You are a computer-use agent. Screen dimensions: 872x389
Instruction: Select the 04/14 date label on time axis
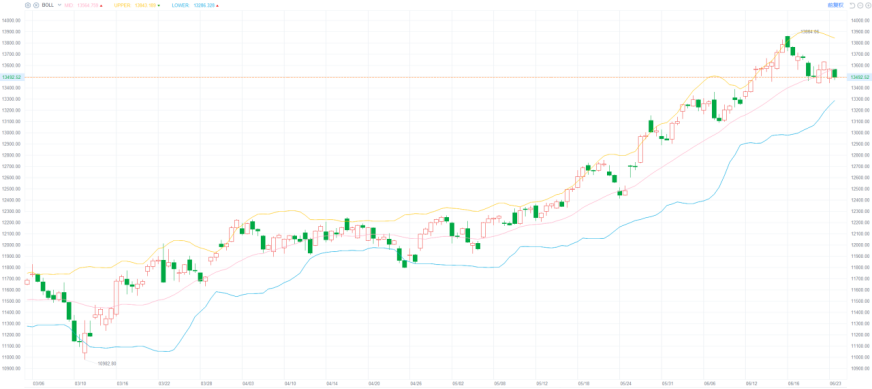(333, 383)
